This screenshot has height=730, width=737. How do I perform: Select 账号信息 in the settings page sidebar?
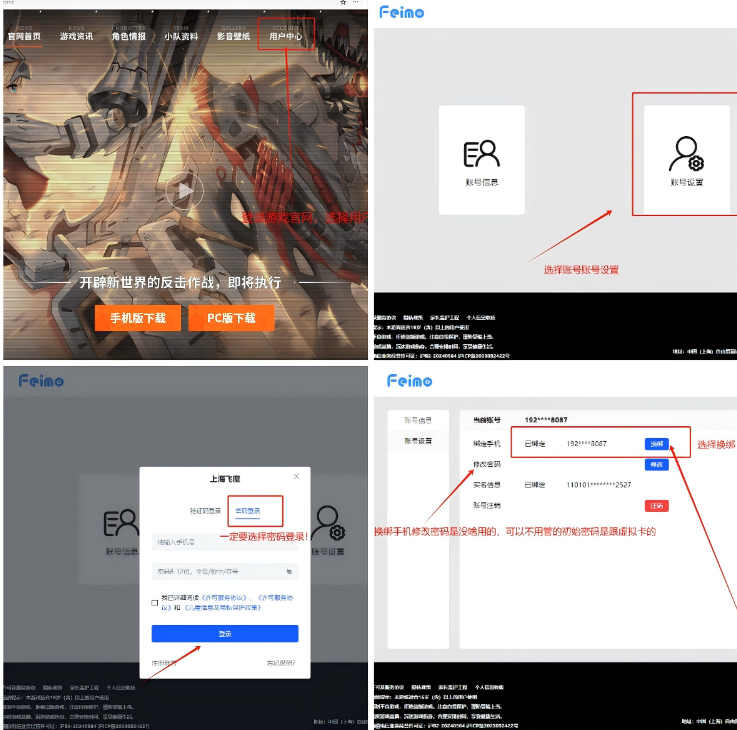pos(418,420)
